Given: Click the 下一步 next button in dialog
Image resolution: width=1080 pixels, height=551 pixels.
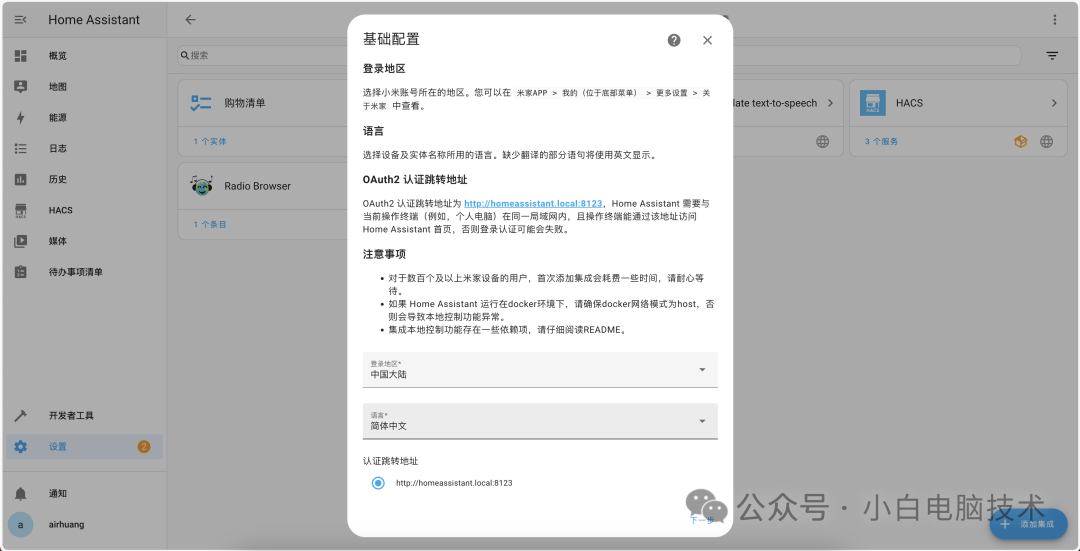Looking at the screenshot, I should [x=703, y=520].
